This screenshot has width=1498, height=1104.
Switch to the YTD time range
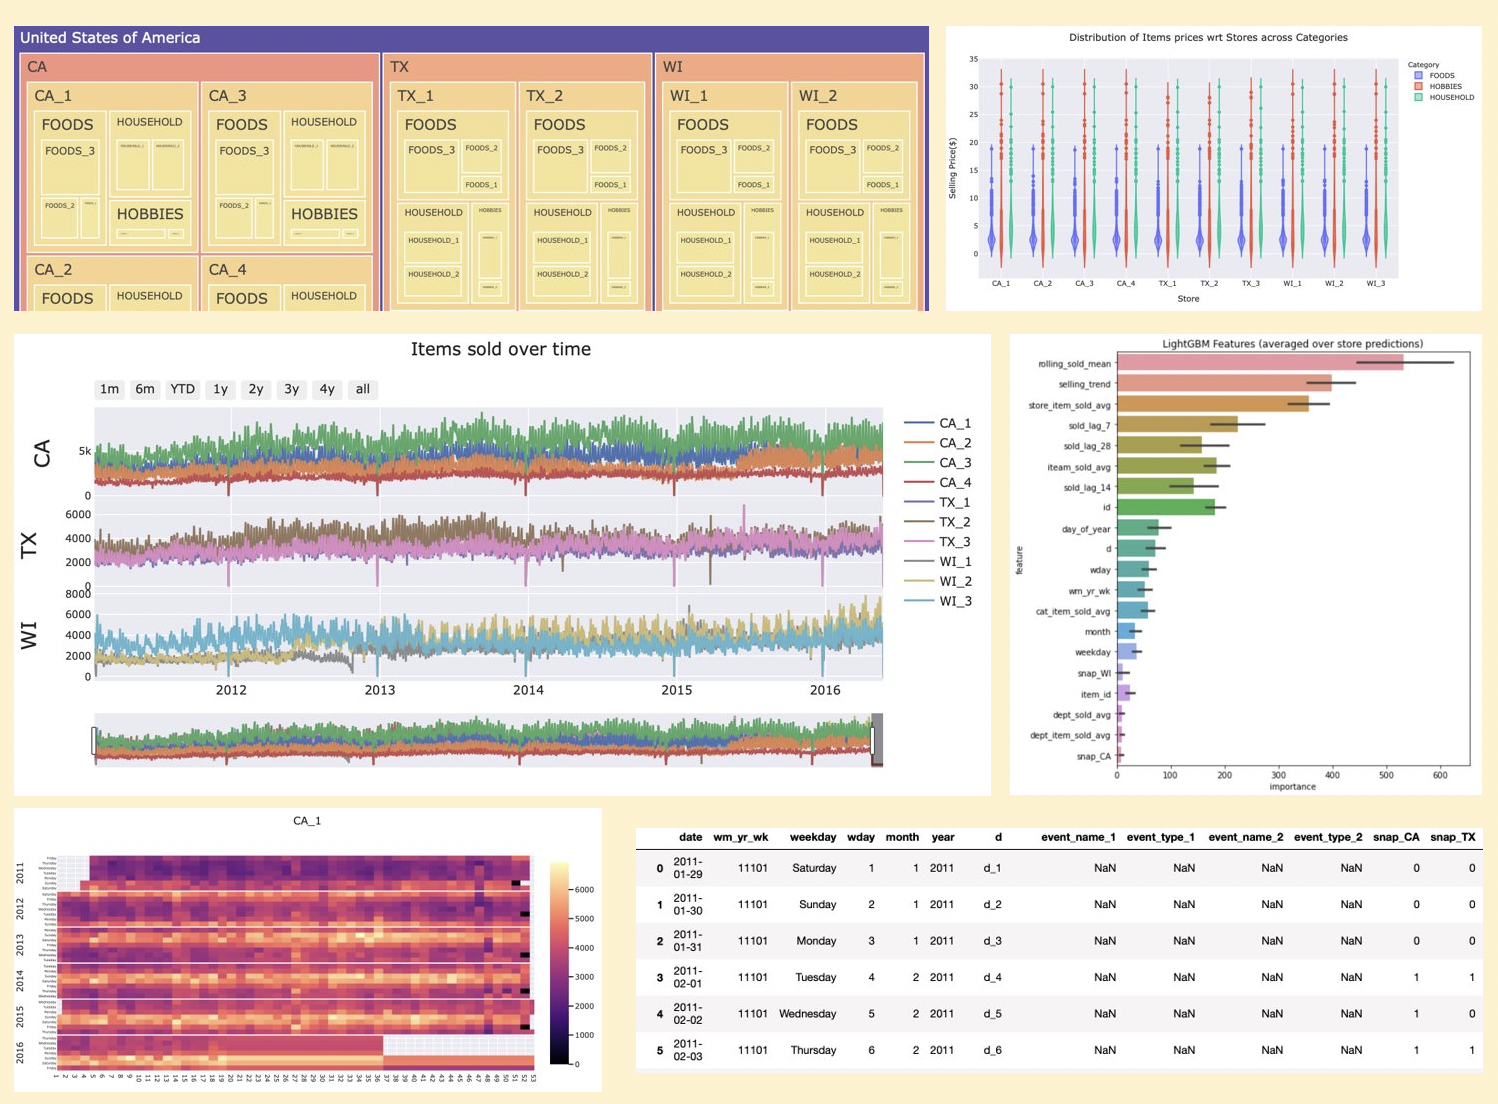(181, 389)
